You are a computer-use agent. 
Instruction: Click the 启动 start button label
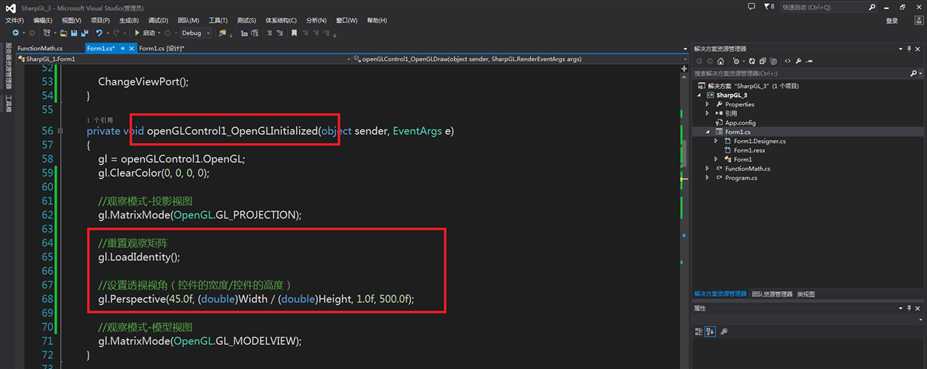coord(149,33)
